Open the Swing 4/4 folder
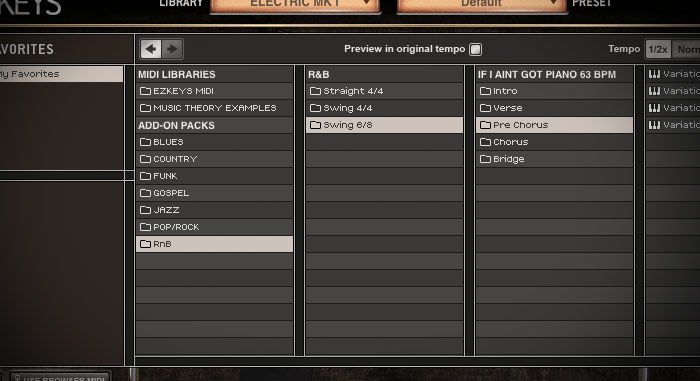Screen dimensions: 700x381 coord(384,108)
